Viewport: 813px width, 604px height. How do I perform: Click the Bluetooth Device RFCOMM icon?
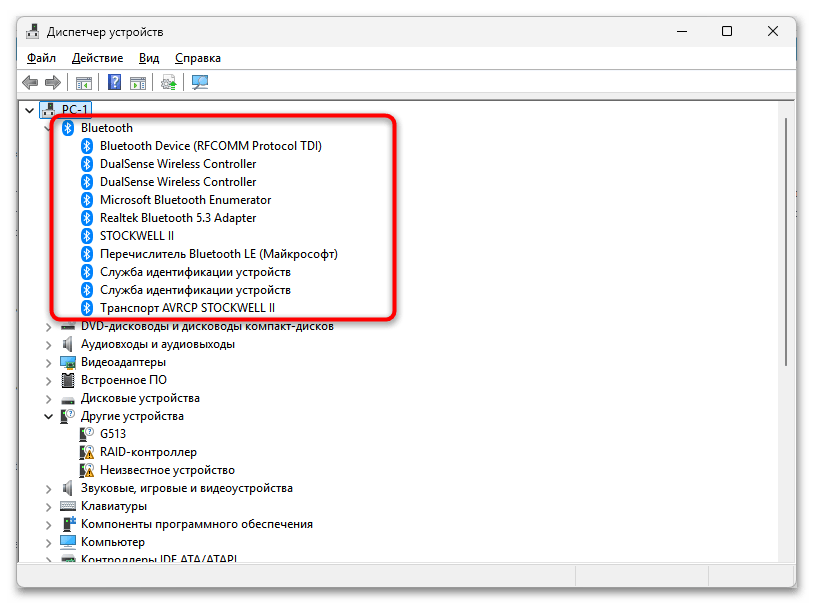(x=87, y=146)
